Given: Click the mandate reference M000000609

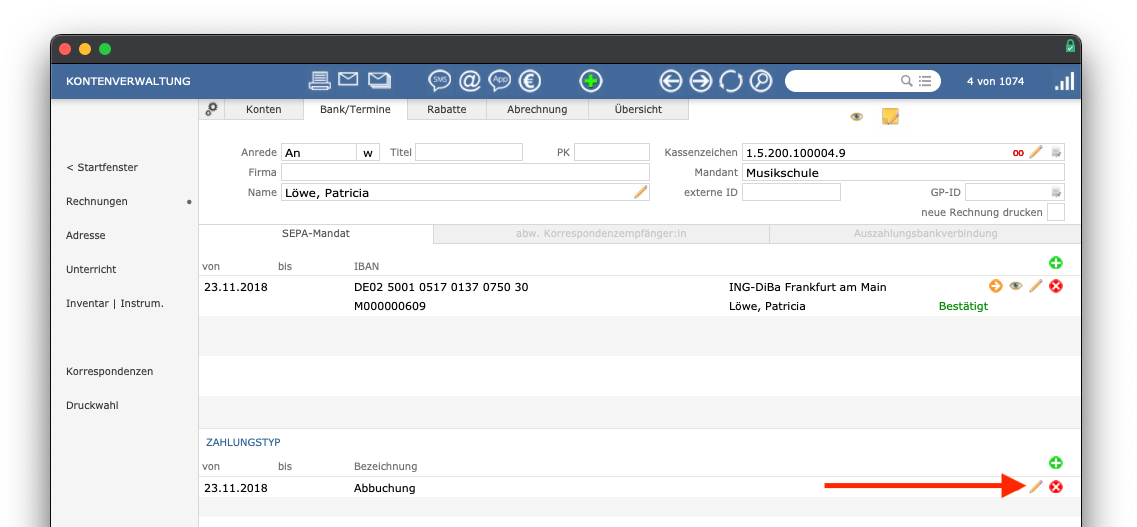Looking at the screenshot, I should pos(389,307).
